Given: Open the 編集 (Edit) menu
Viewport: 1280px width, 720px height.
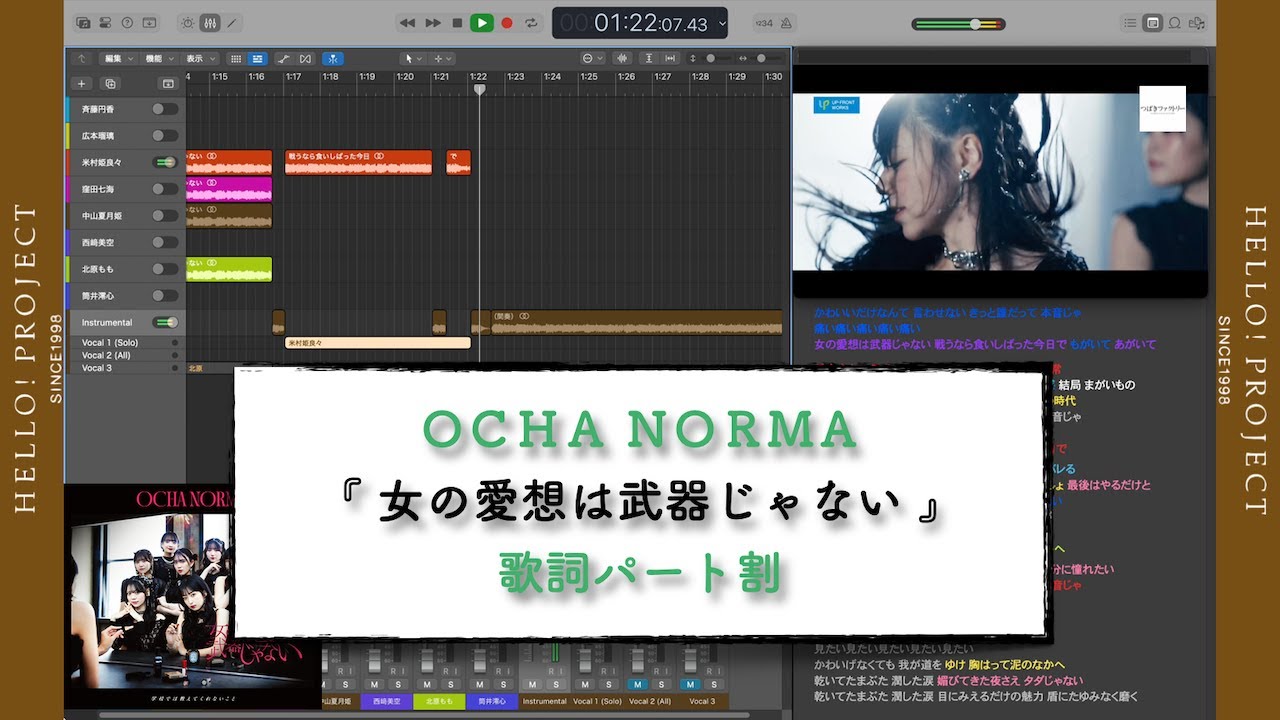Looking at the screenshot, I should (119, 59).
